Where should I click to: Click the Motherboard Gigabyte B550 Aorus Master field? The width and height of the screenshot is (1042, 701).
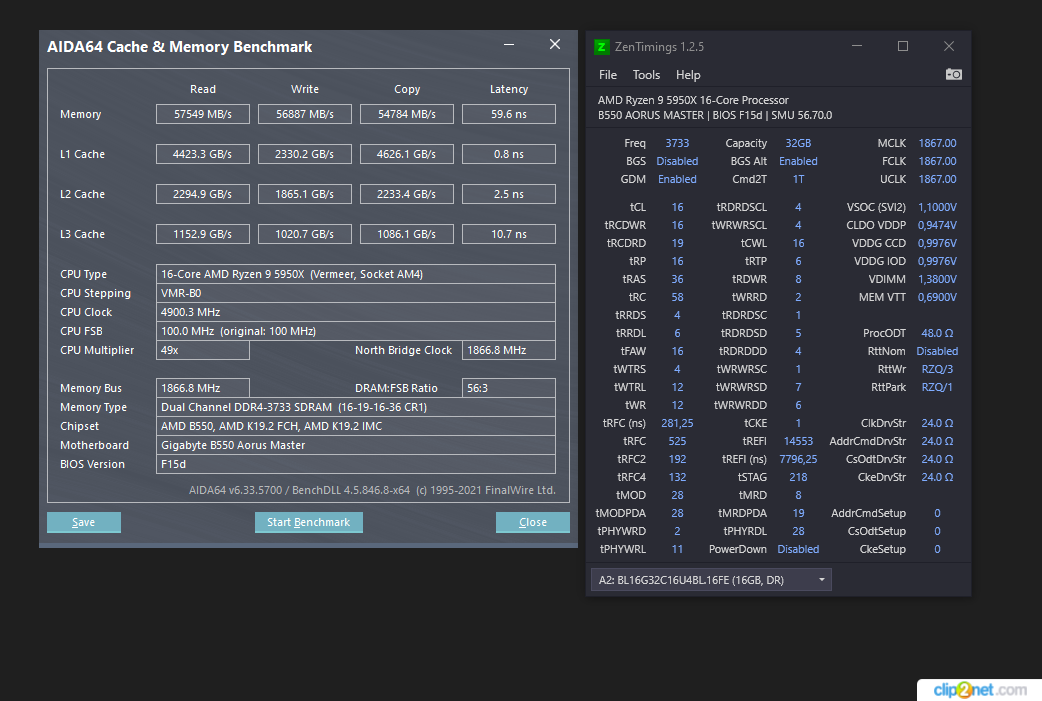point(356,445)
